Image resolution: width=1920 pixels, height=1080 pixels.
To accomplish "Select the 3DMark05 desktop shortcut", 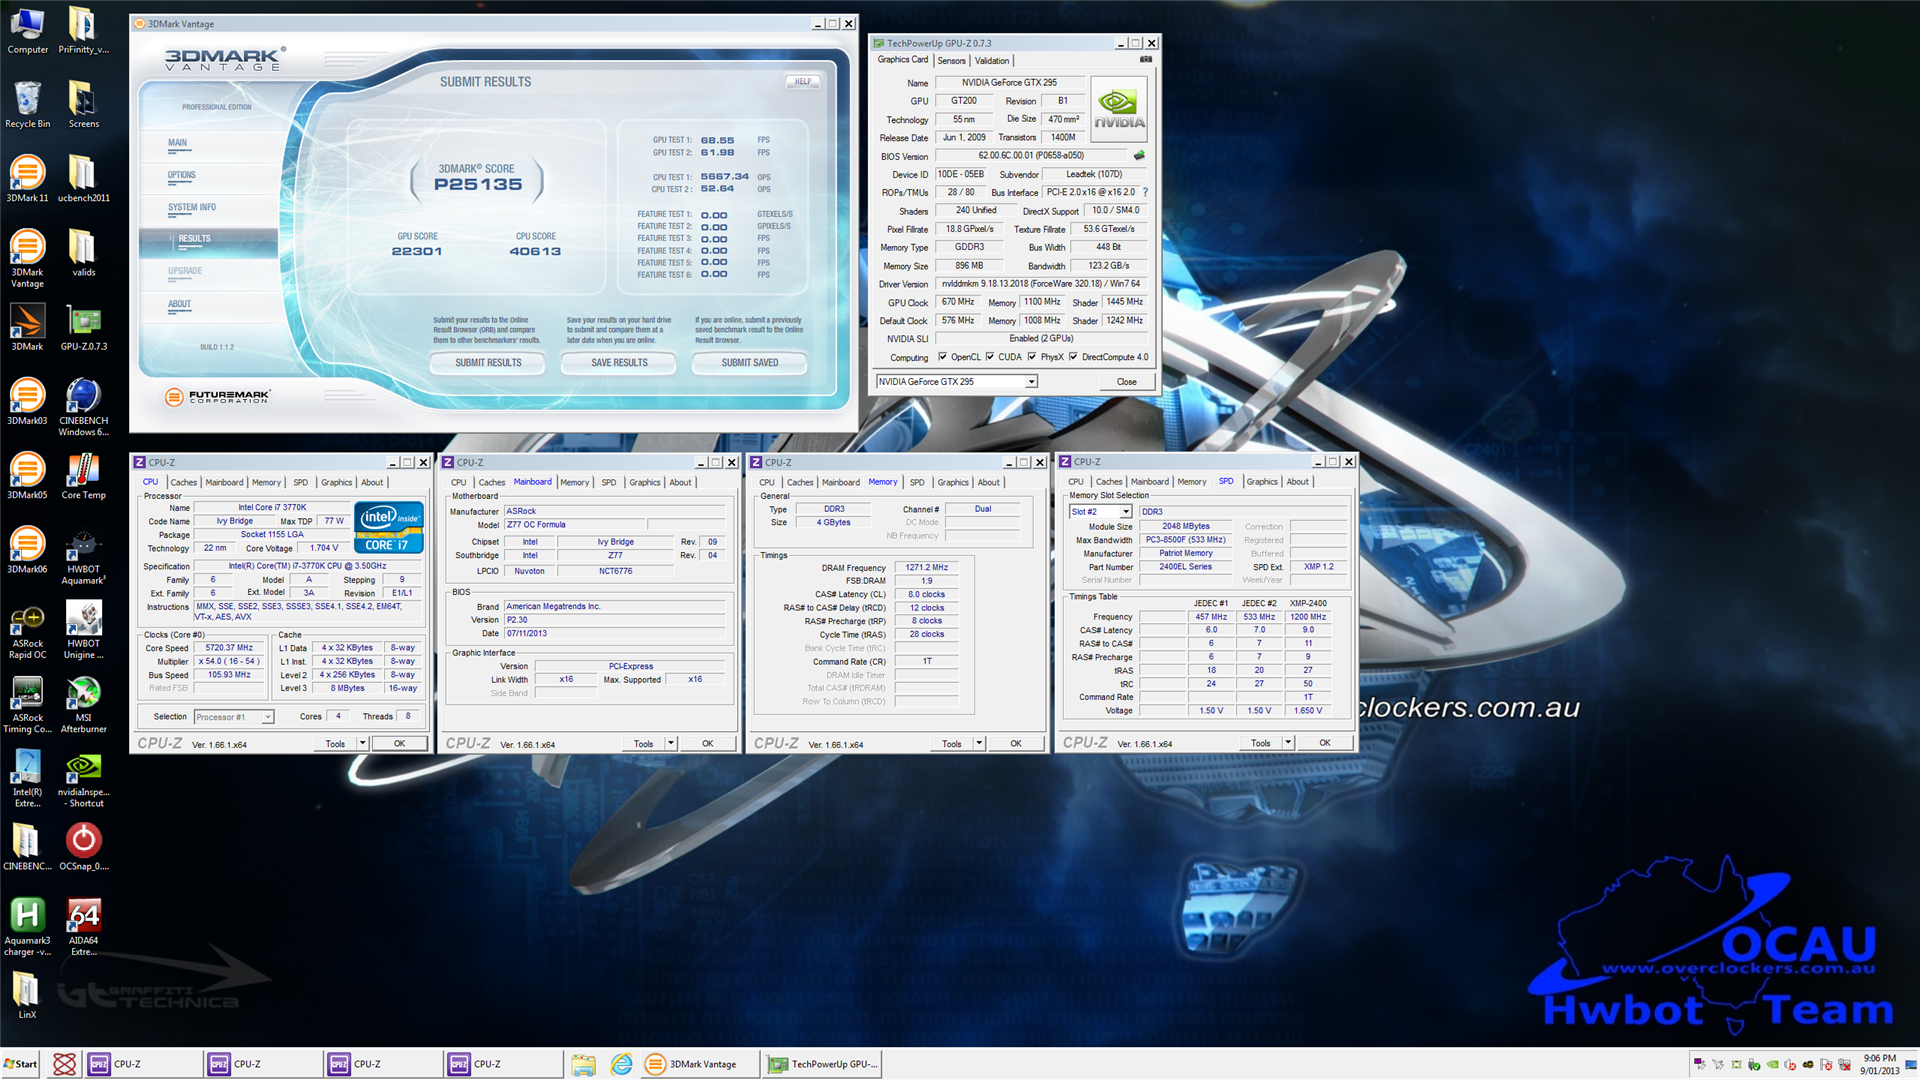I will click(27, 476).
